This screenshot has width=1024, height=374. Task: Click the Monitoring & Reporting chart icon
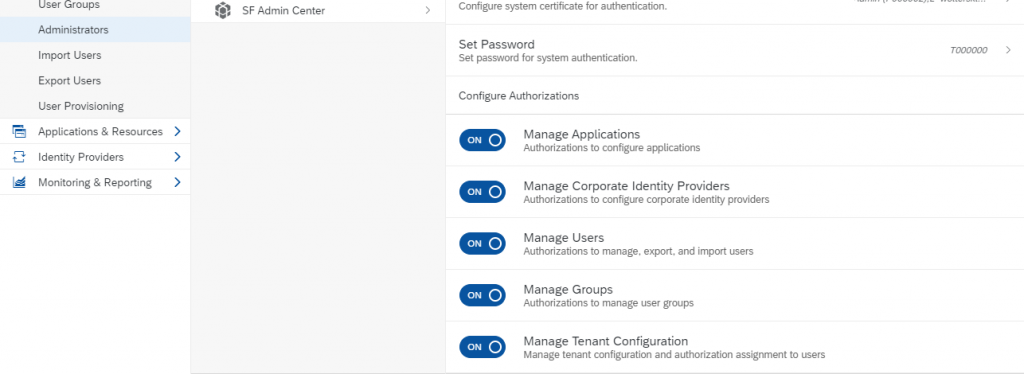(19, 183)
